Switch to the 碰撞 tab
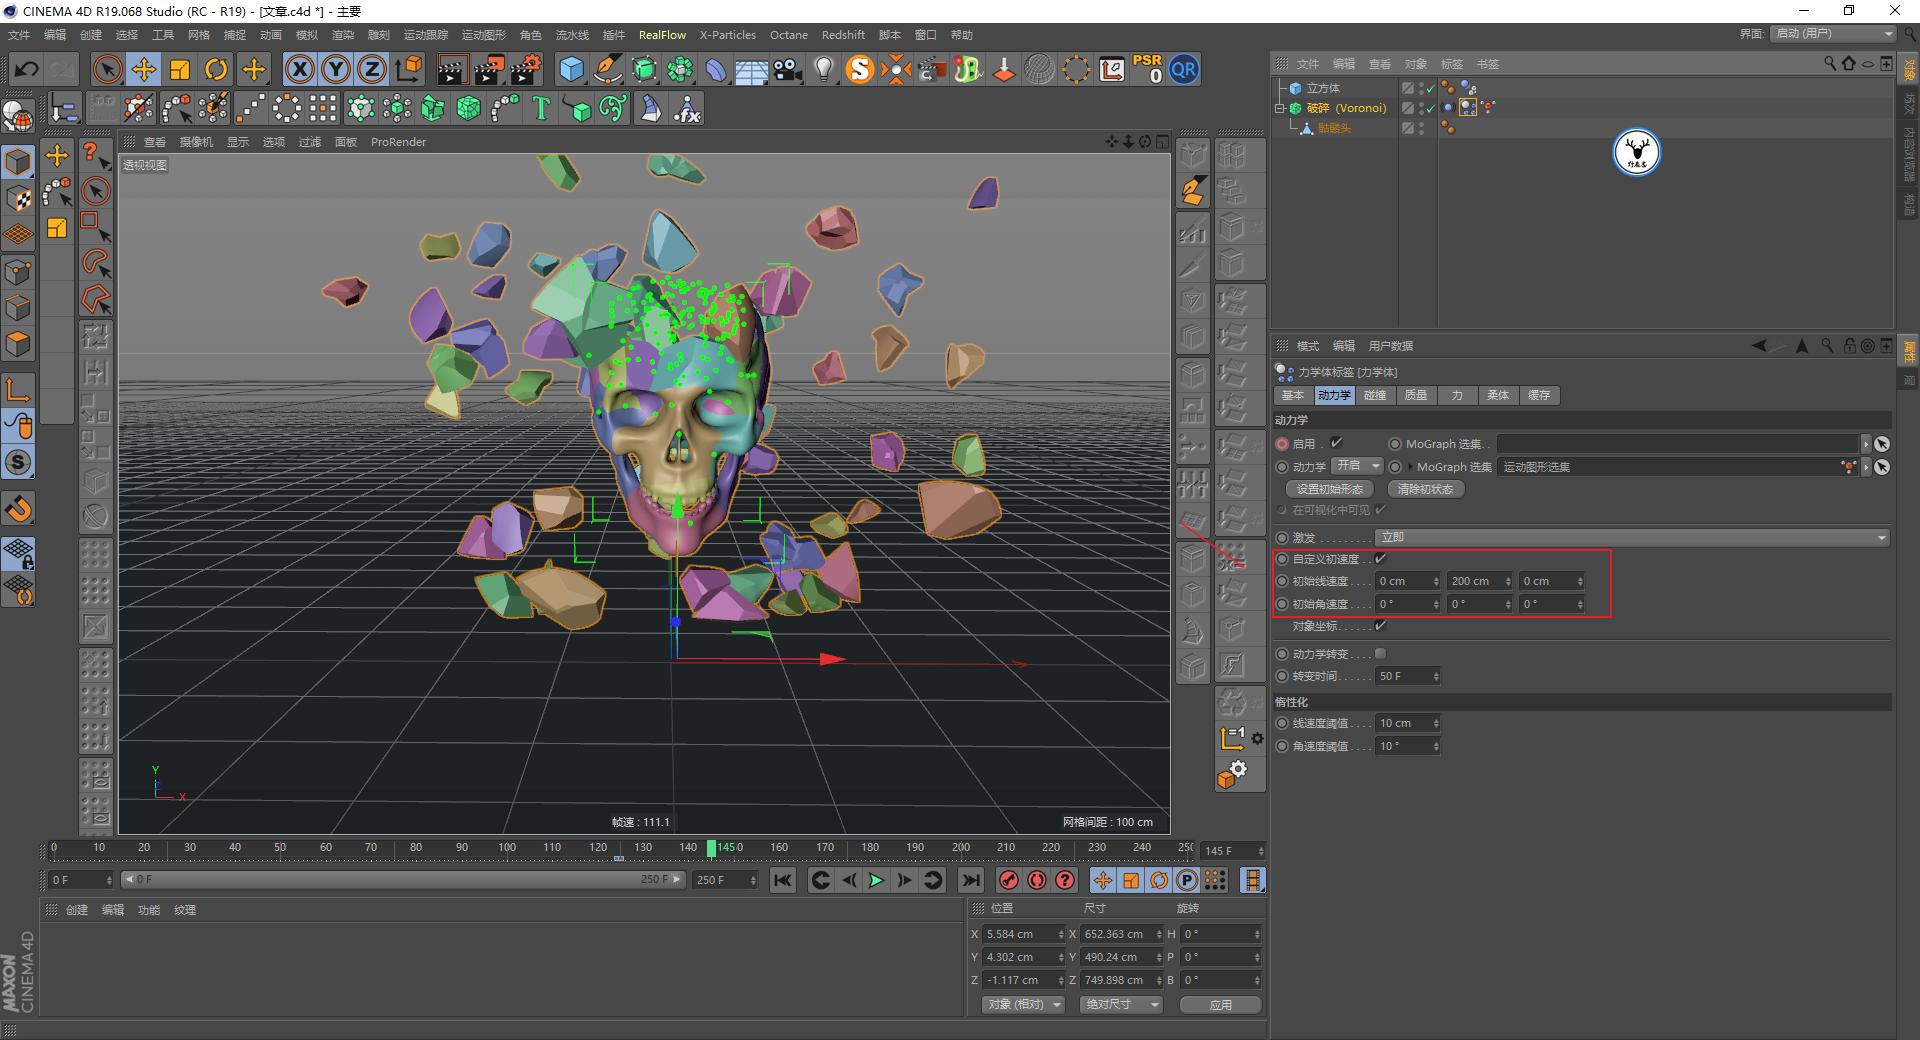1920x1040 pixels. [x=1375, y=395]
